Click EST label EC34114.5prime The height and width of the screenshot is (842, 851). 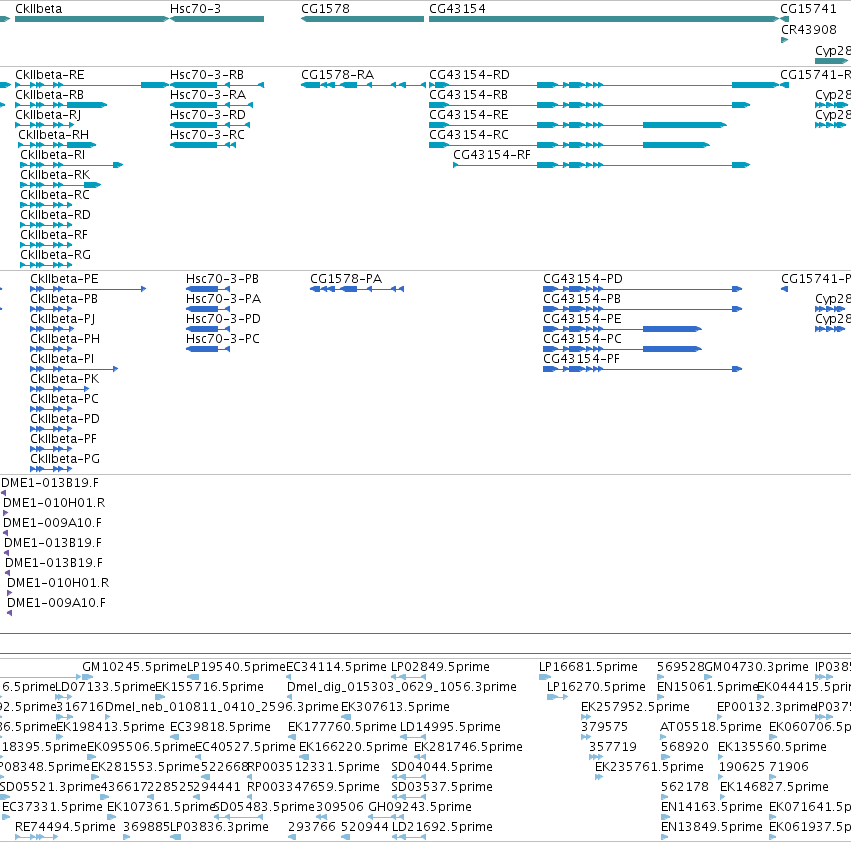pyautogui.click(x=336, y=667)
